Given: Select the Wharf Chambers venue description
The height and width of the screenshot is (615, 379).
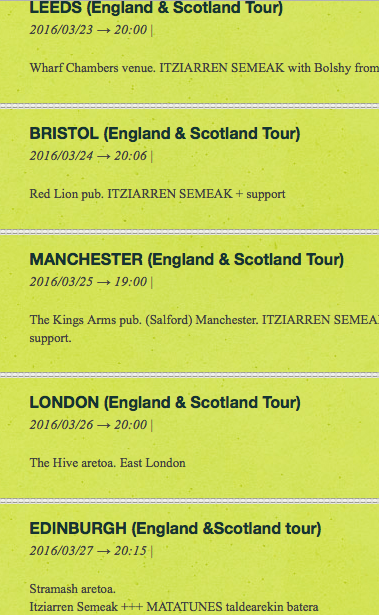Looking at the screenshot, I should [204, 68].
